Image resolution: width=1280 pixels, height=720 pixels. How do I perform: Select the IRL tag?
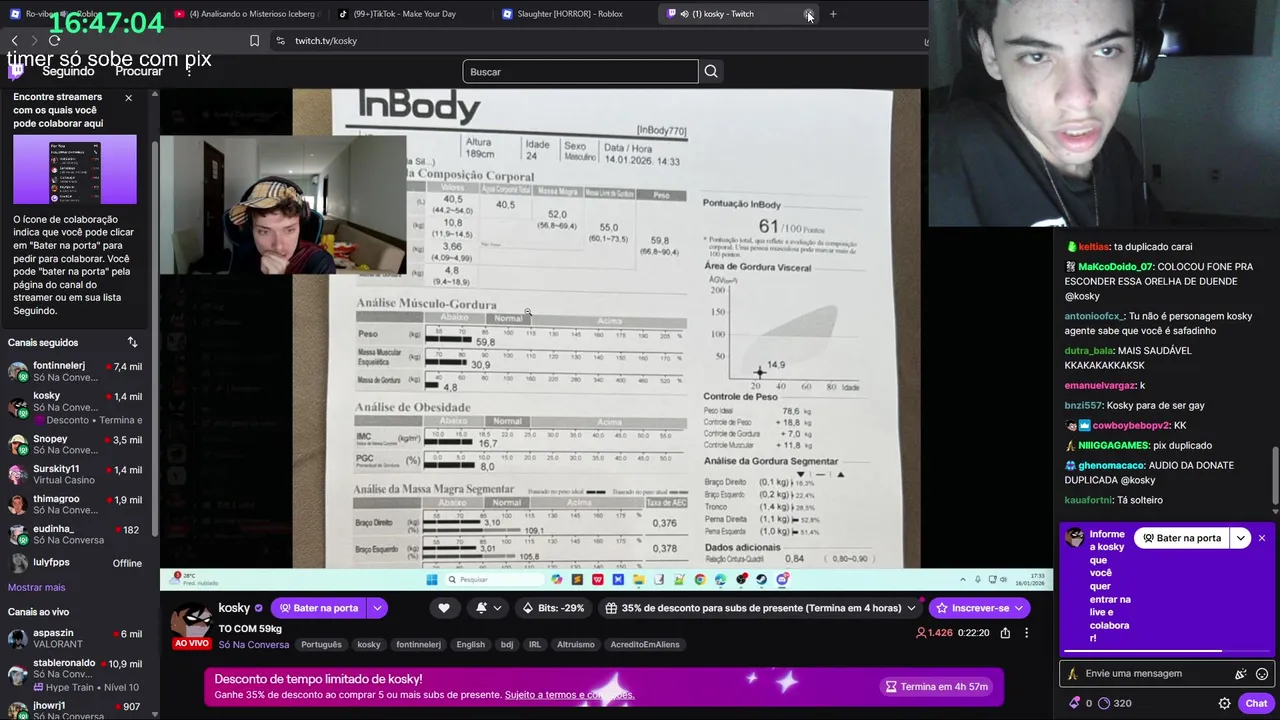[x=534, y=645]
